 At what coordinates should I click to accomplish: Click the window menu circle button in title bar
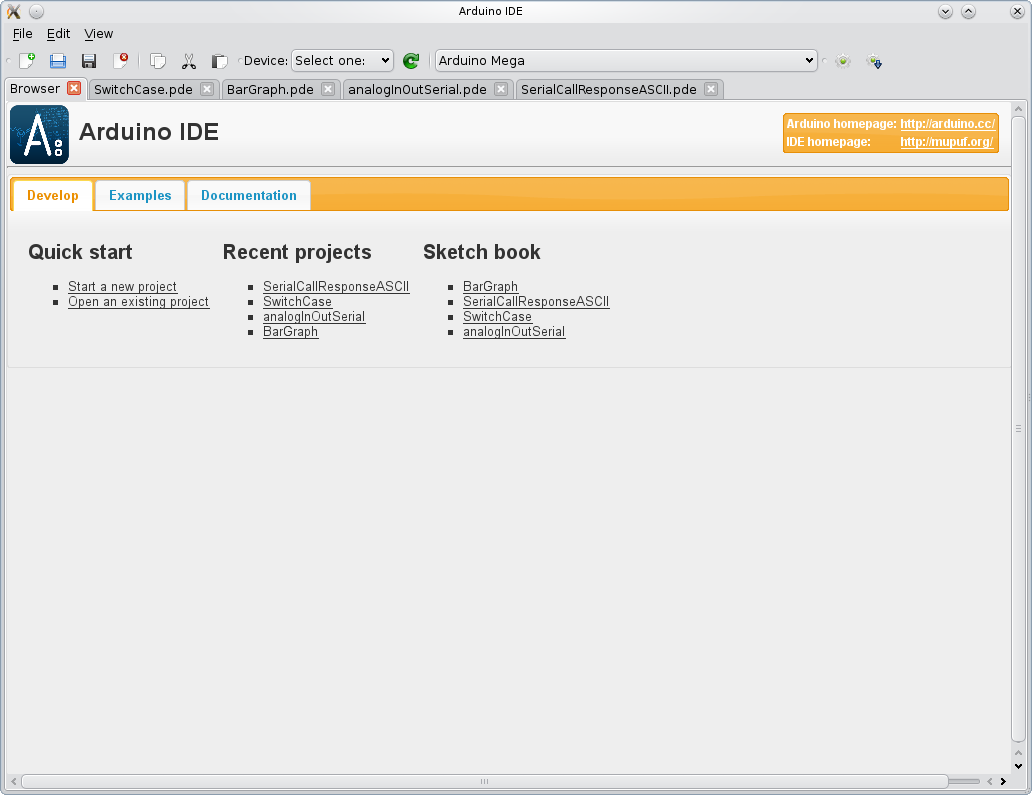pyautogui.click(x=37, y=11)
